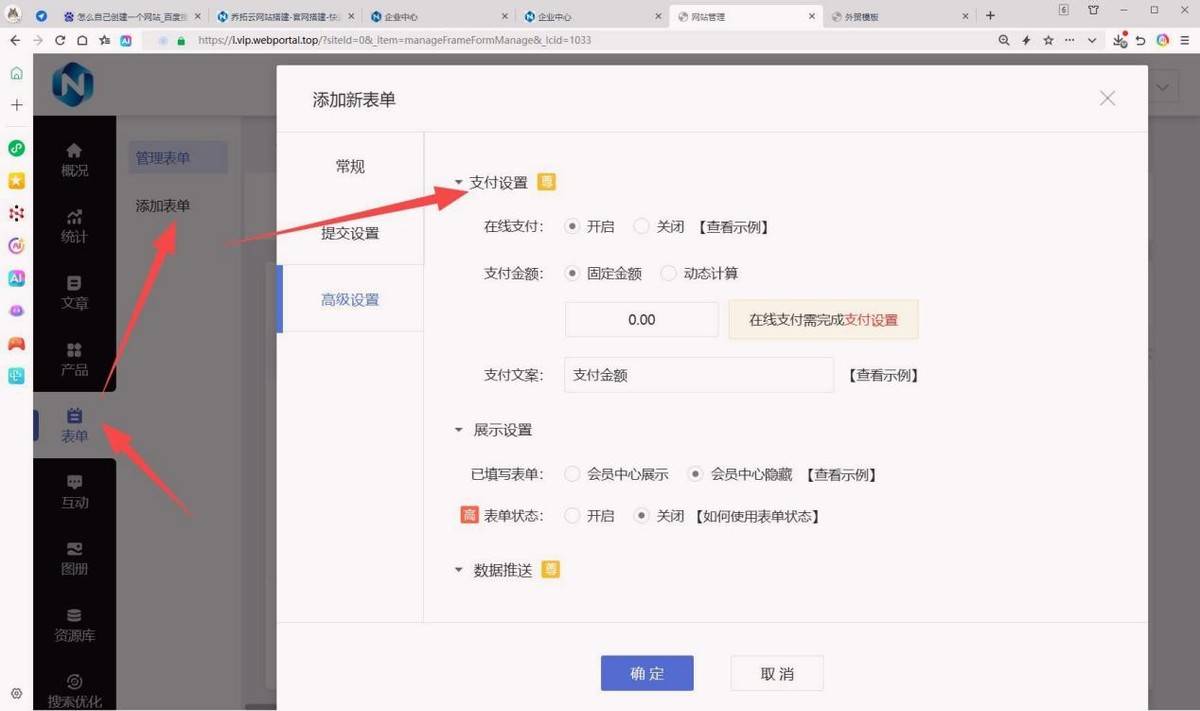
Task: Click the 支付文案 text field
Action: tap(698, 375)
